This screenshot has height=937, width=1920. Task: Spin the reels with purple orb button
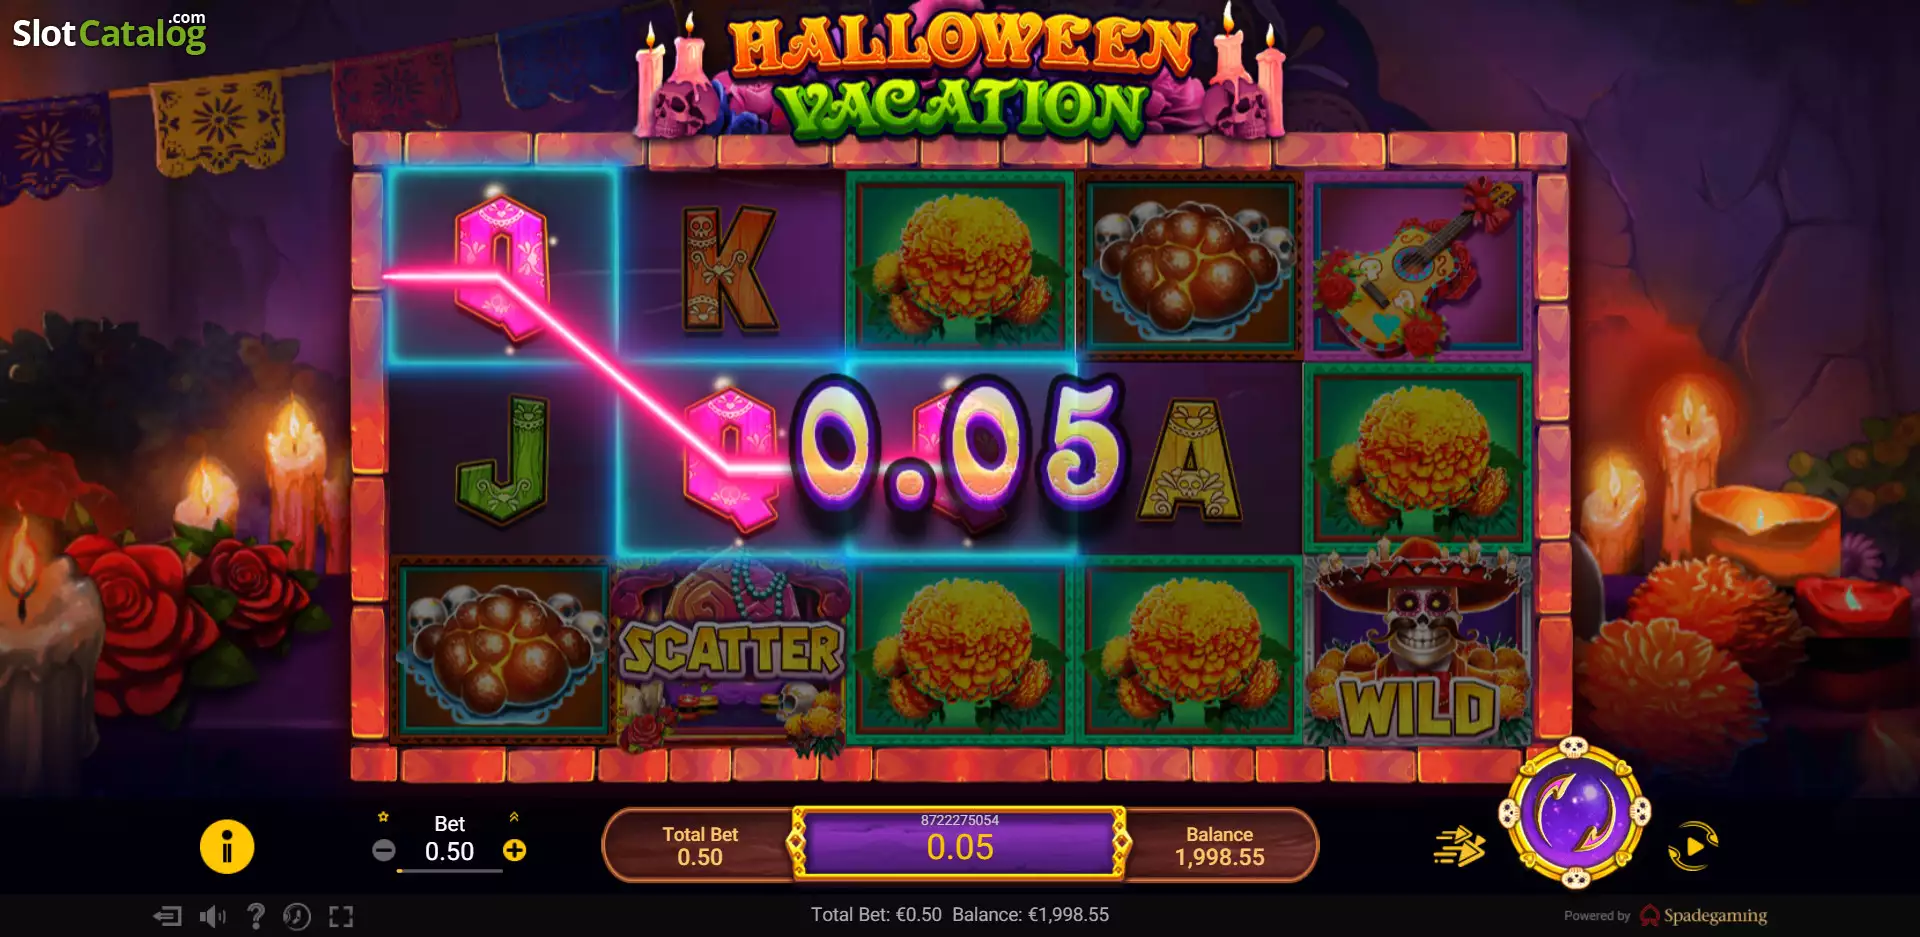(x=1575, y=813)
